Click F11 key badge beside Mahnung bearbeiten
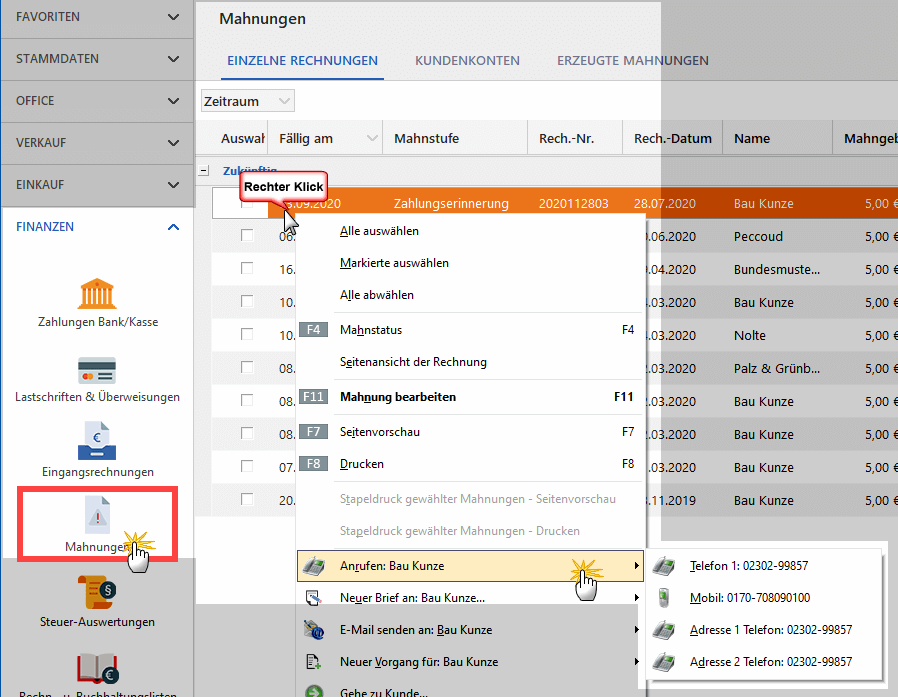 (313, 397)
